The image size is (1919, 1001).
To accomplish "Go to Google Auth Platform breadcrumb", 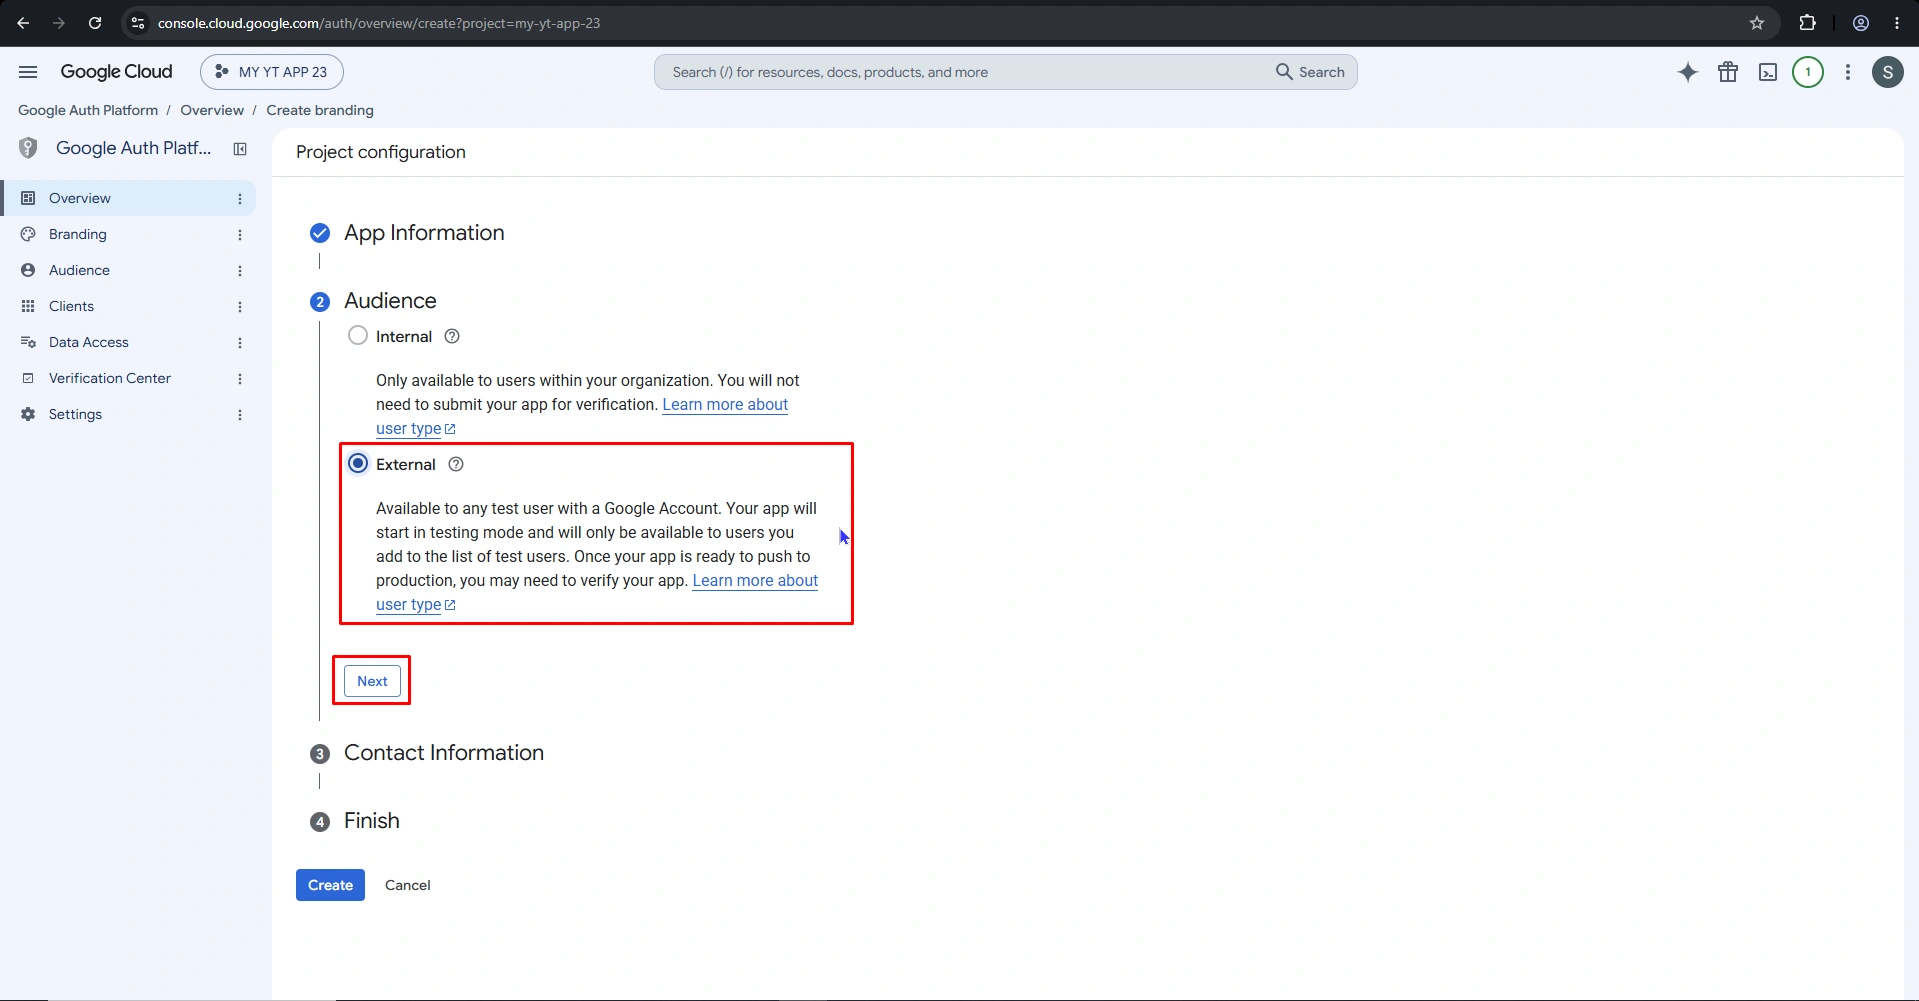I will [x=88, y=110].
